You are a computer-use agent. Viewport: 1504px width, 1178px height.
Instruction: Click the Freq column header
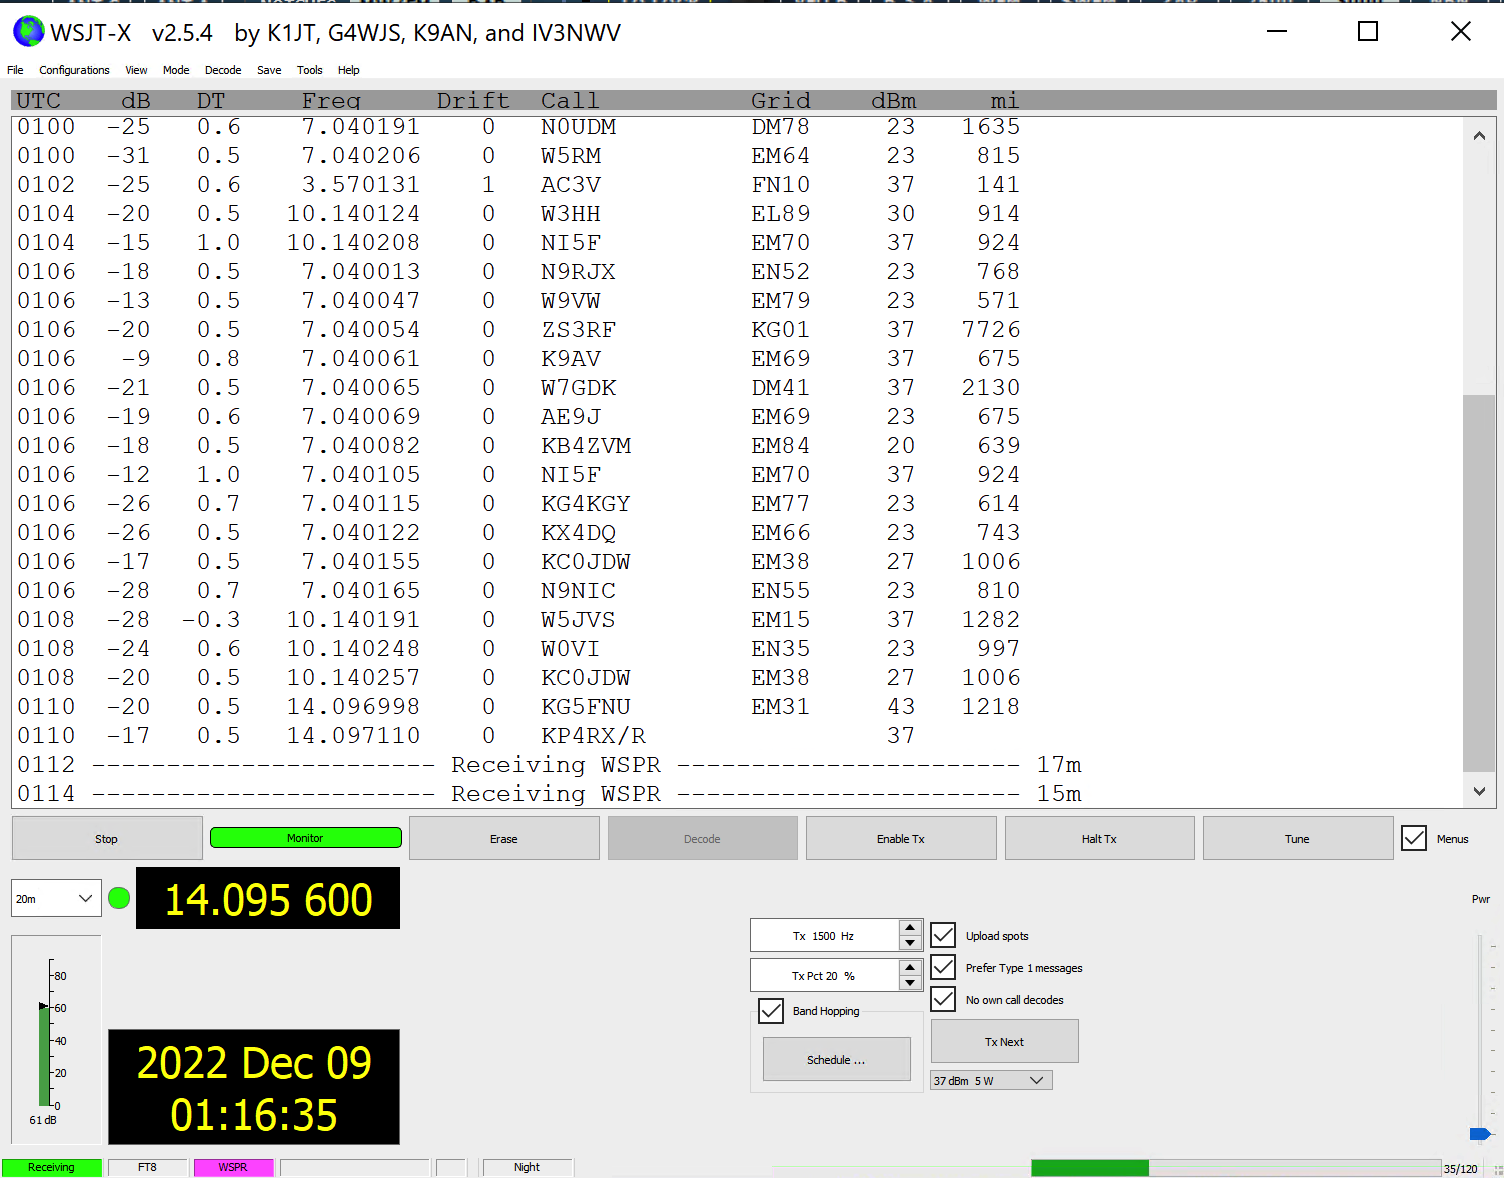click(331, 101)
